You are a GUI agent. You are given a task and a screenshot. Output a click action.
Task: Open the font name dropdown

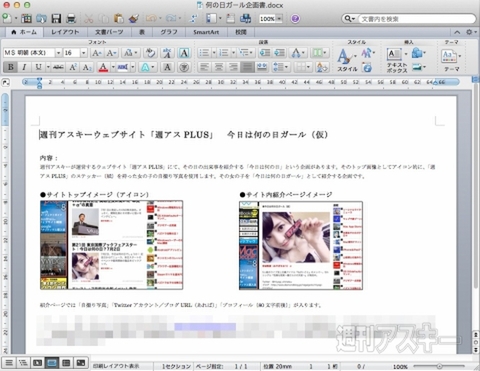click(58, 53)
